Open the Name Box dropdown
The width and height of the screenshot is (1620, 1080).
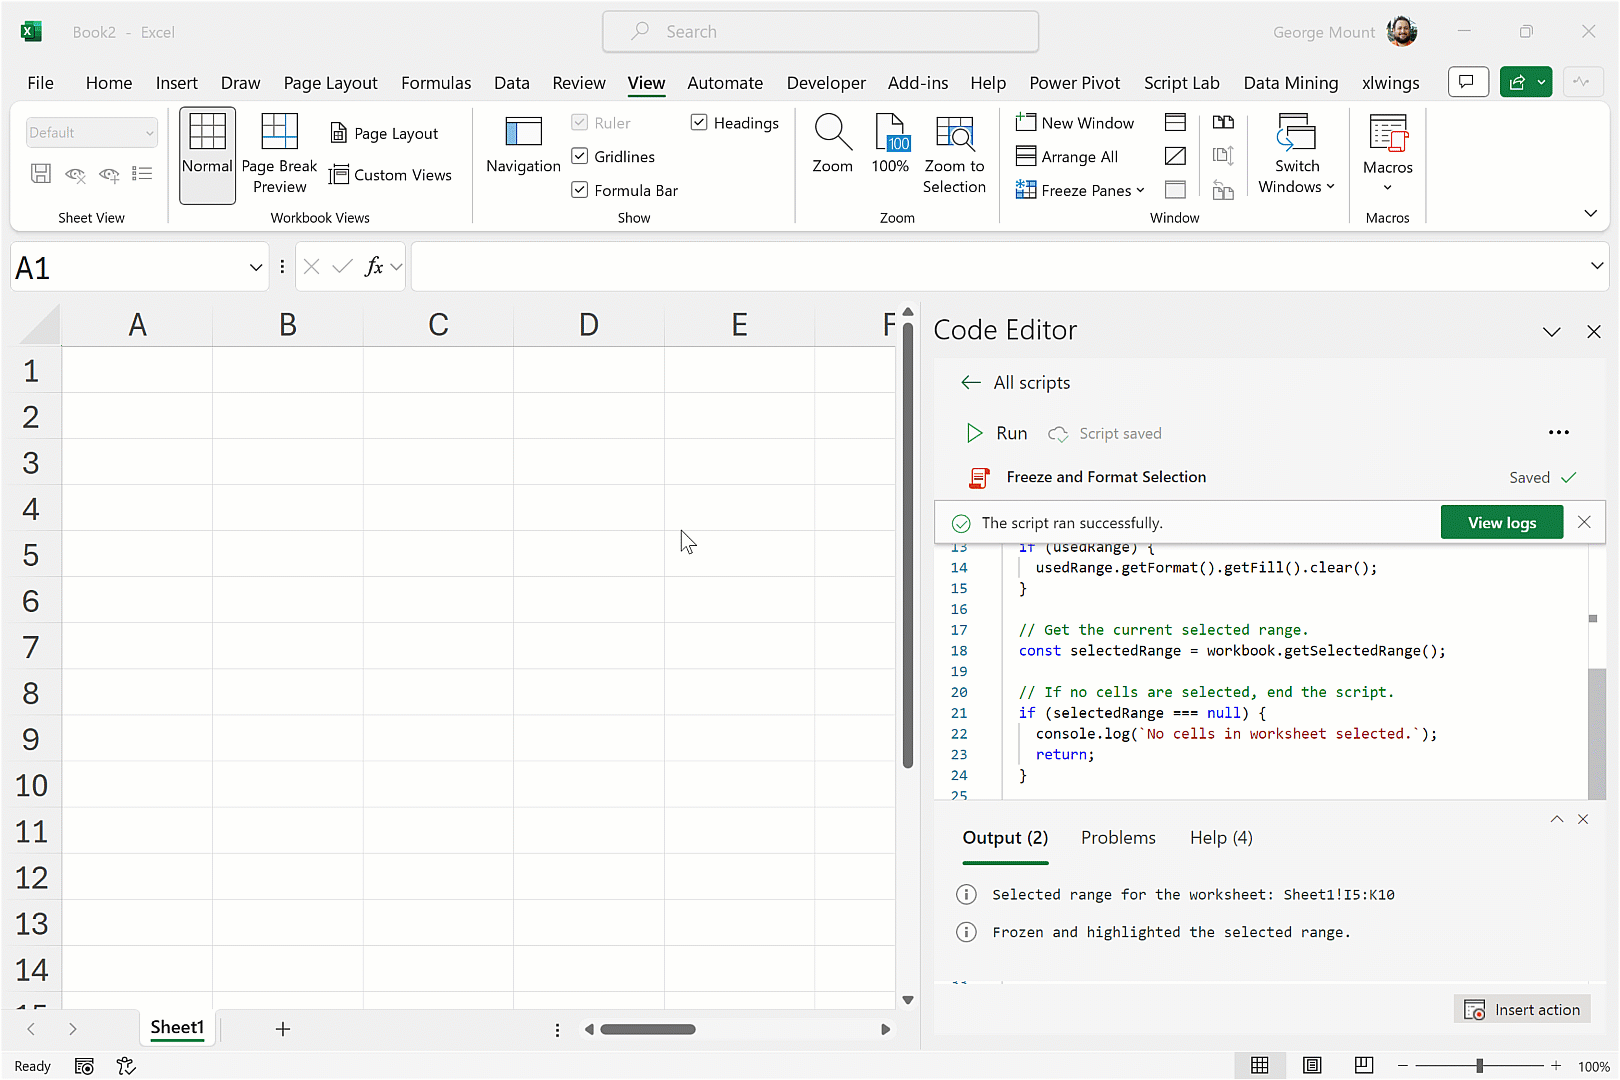click(256, 268)
